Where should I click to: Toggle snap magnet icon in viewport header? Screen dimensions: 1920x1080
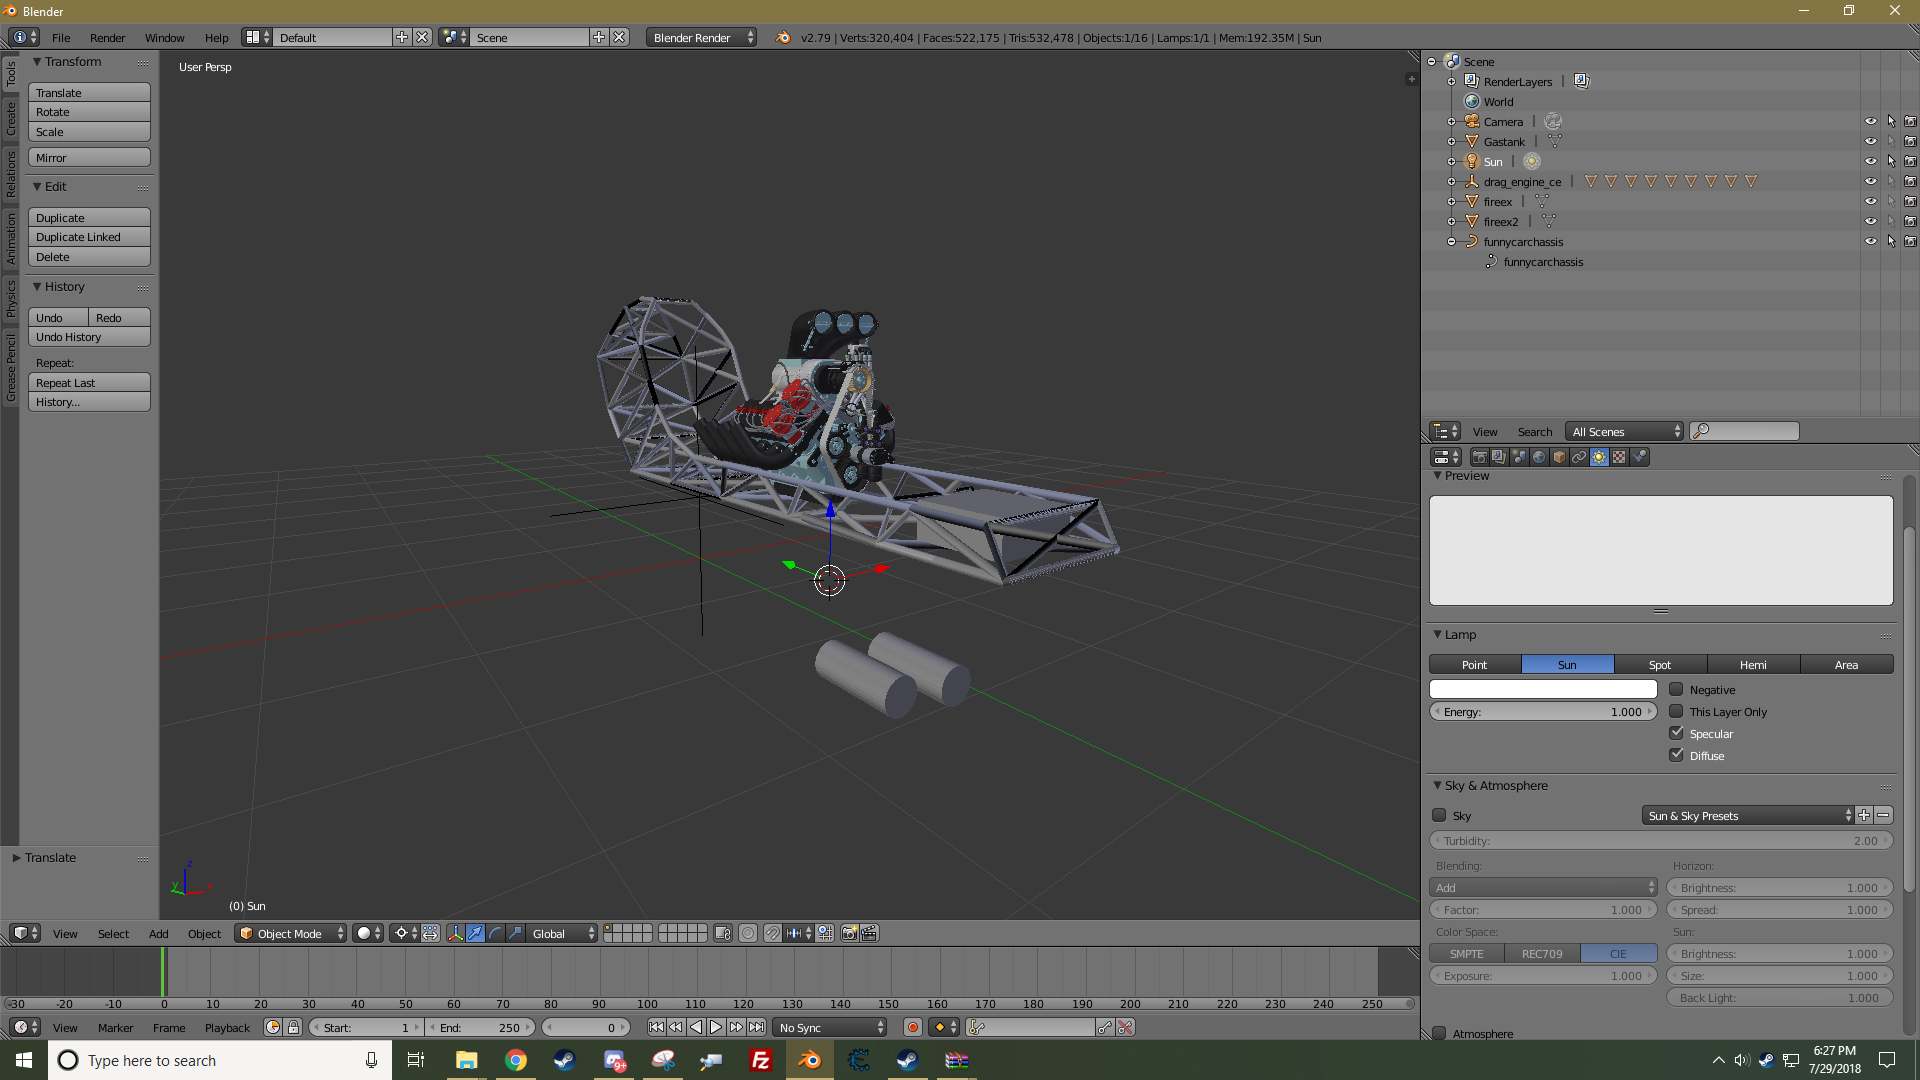click(773, 933)
